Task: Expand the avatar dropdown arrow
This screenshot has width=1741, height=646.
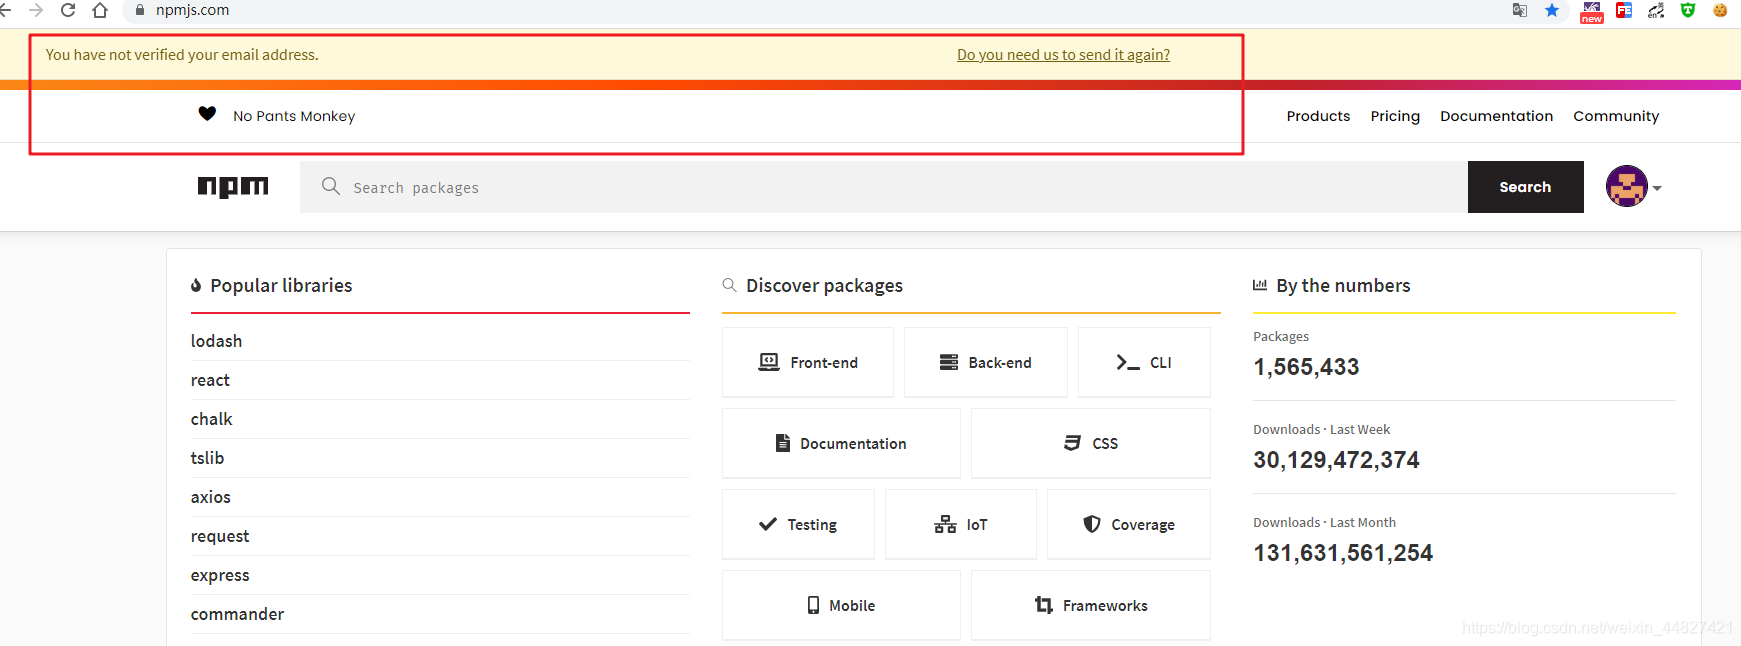Action: point(1657,188)
